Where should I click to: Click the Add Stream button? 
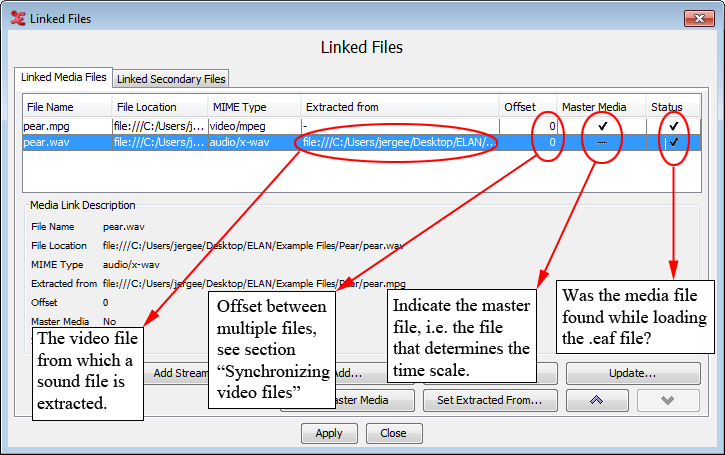point(178,373)
